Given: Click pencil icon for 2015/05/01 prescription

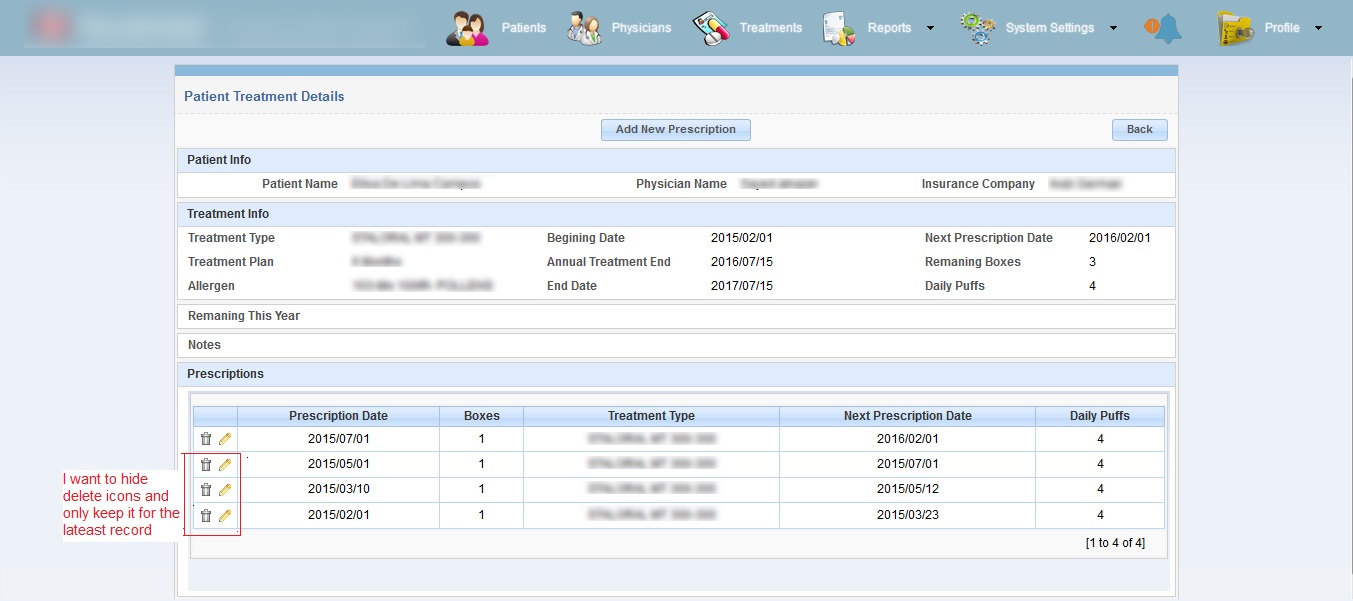Looking at the screenshot, I should [225, 465].
